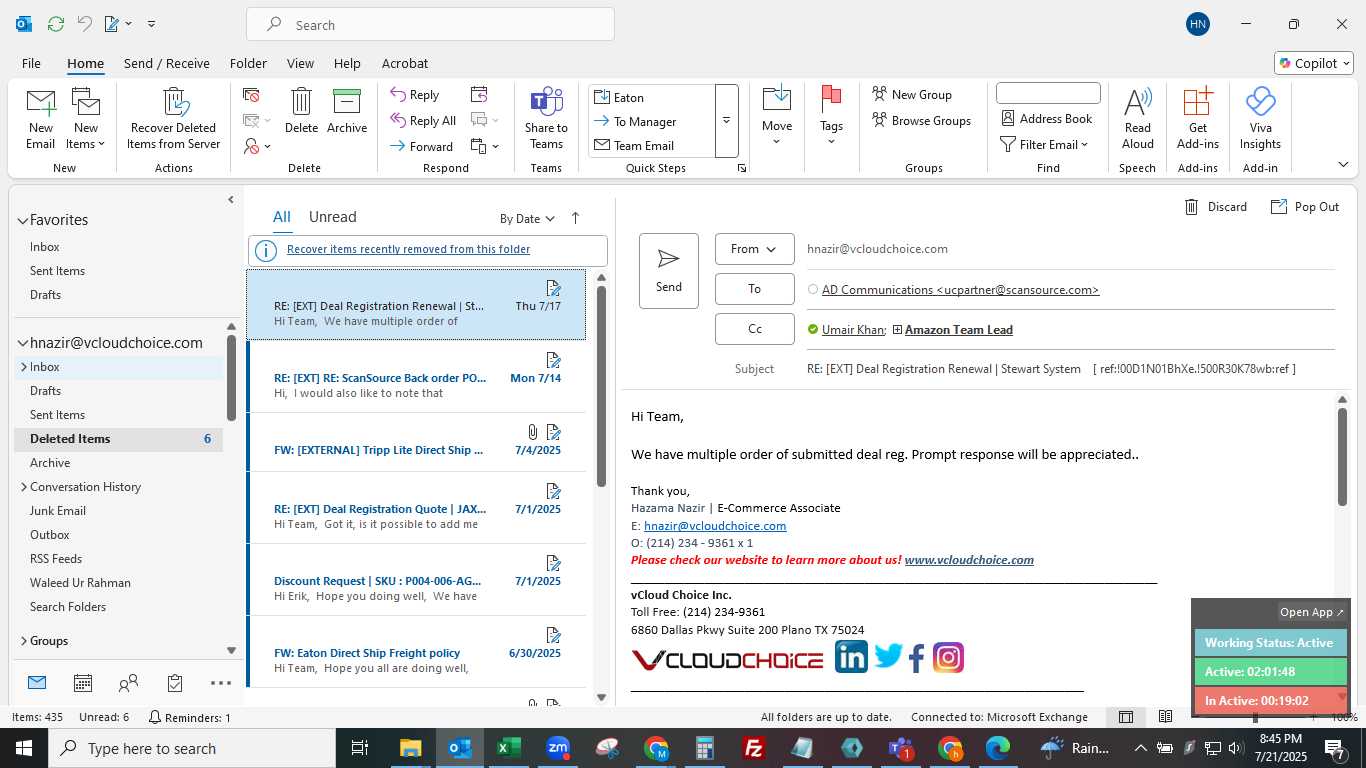This screenshot has width=1366, height=768.
Task: Open the New Items menu
Action: [x=86, y=119]
